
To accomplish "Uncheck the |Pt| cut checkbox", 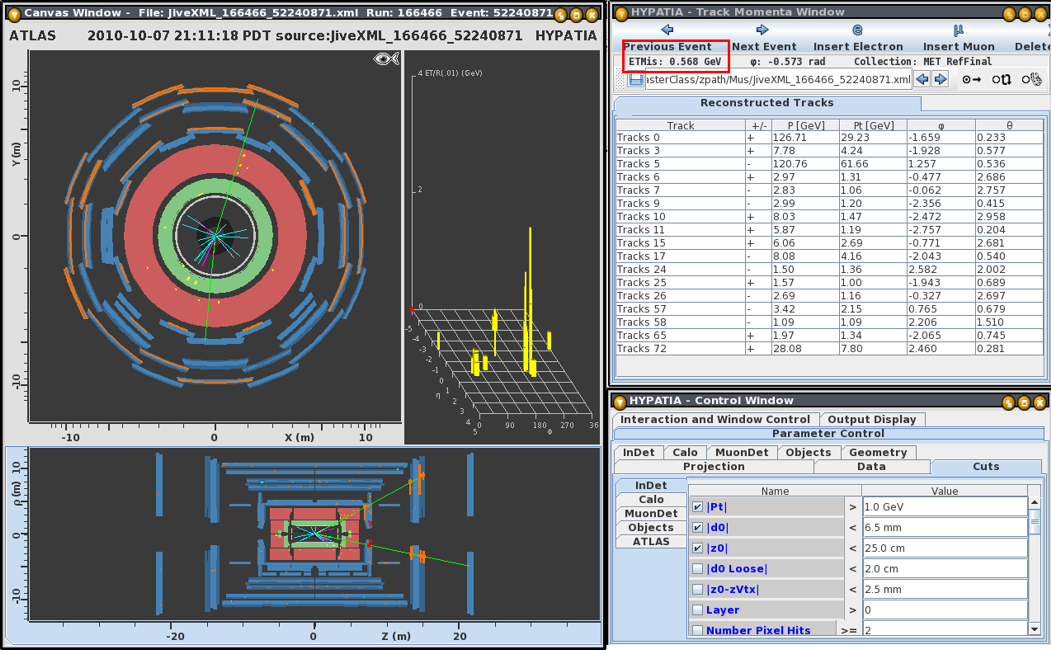I will 698,507.
